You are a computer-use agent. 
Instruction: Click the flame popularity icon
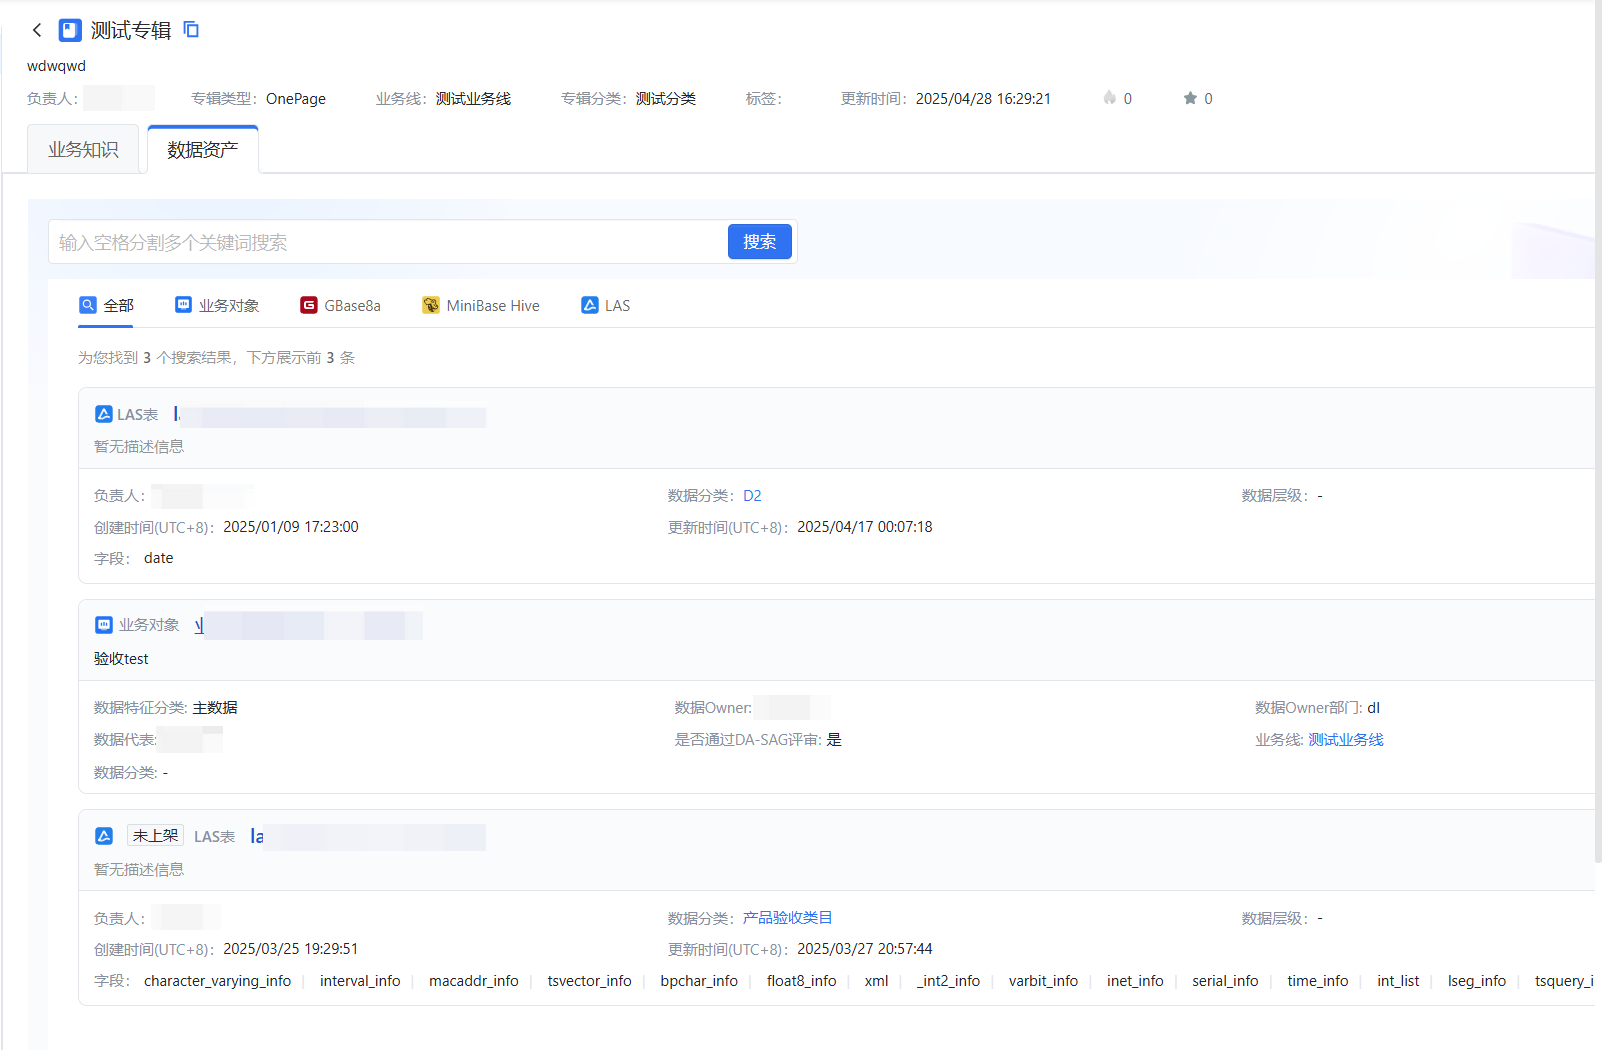(1109, 98)
